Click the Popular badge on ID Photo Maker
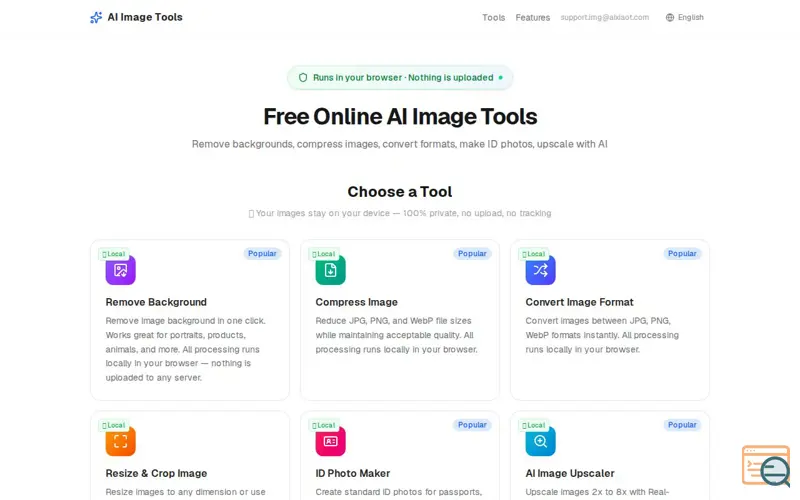800x500 pixels. point(472,425)
